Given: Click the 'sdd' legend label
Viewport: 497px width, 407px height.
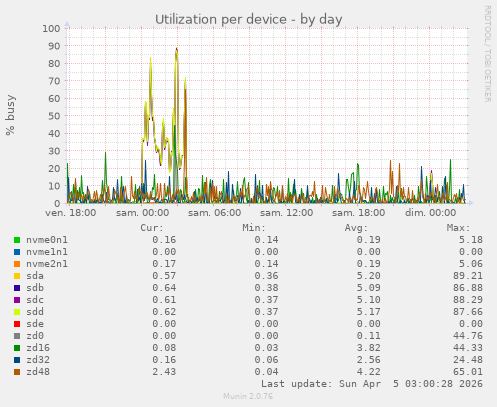Looking at the screenshot, I should pos(35,312).
